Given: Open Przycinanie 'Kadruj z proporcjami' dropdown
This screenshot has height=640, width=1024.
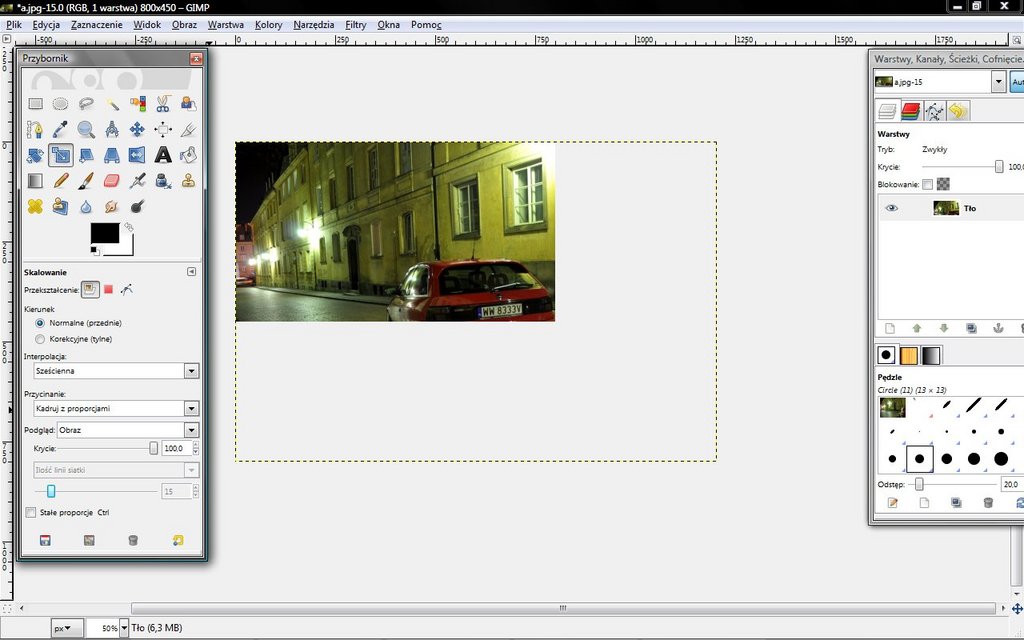Looking at the screenshot, I should [x=116, y=409].
